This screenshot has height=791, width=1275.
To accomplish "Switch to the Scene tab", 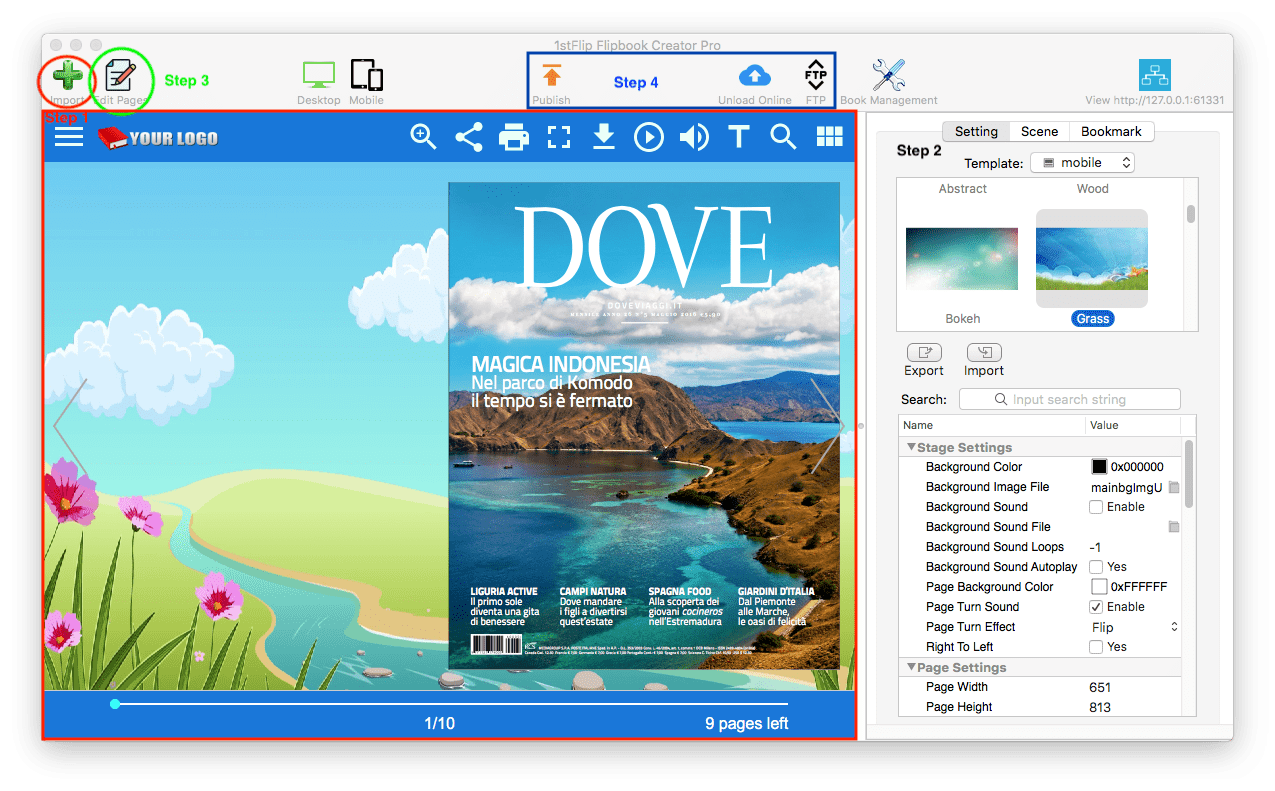I will (1039, 131).
